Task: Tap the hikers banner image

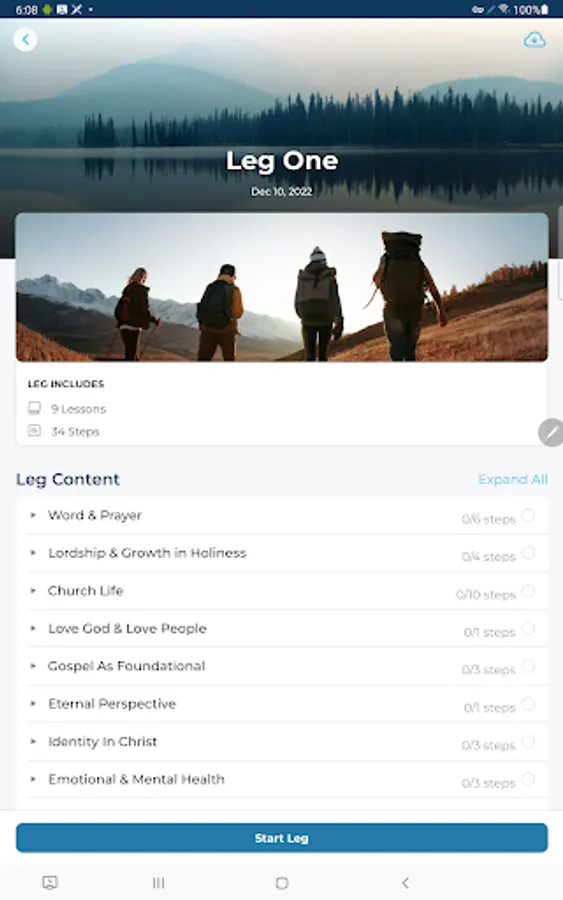Action: click(x=282, y=287)
